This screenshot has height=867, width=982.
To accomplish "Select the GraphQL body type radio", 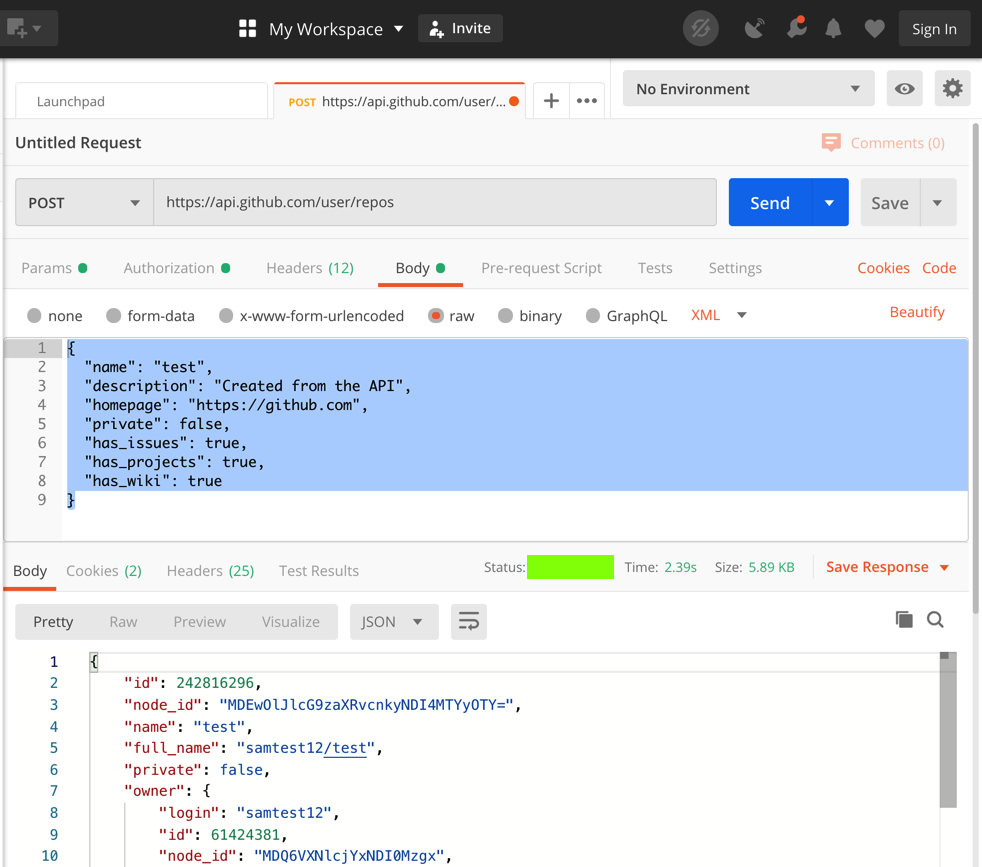I will pos(593,316).
